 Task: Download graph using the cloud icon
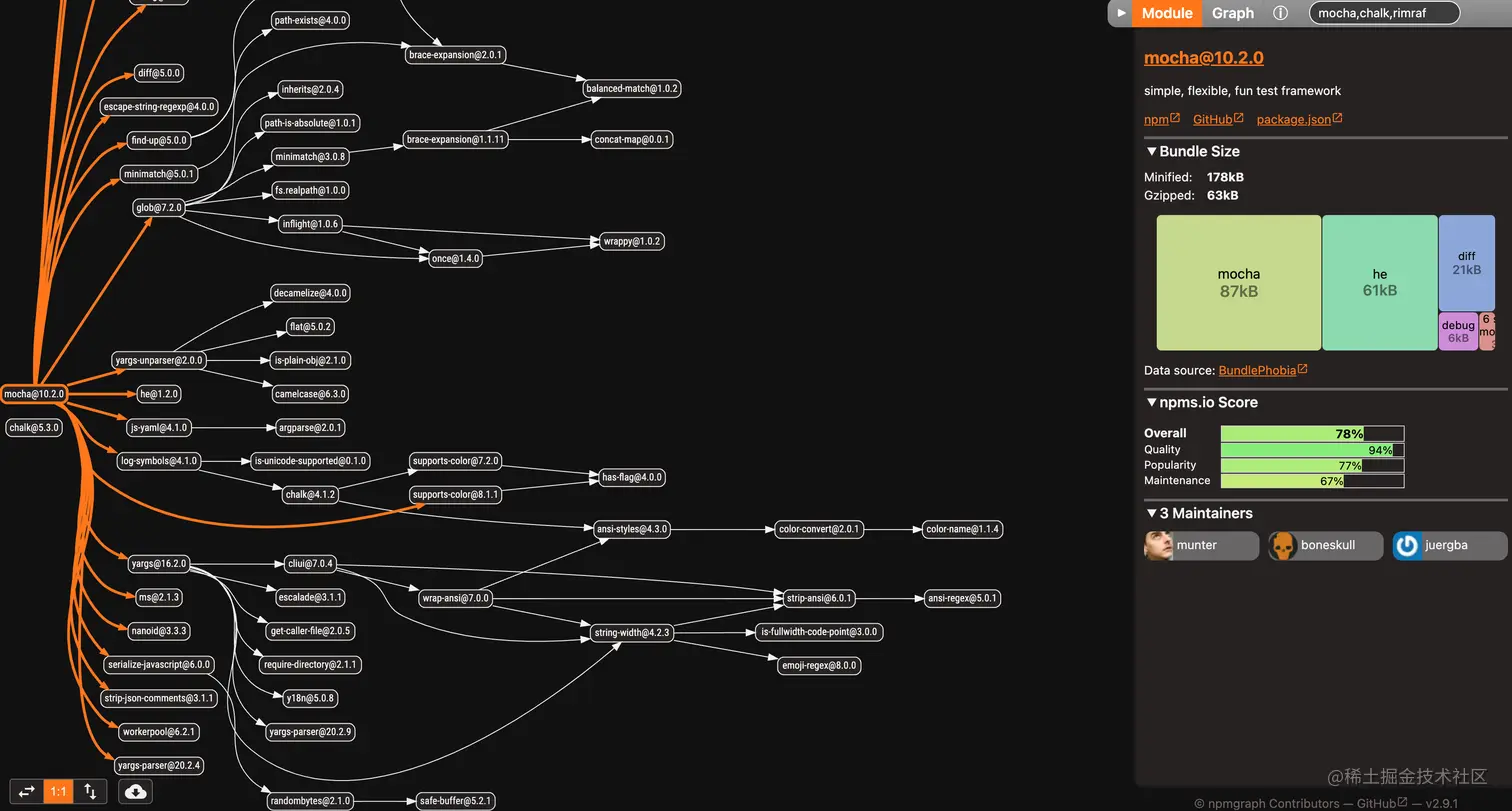[136, 791]
